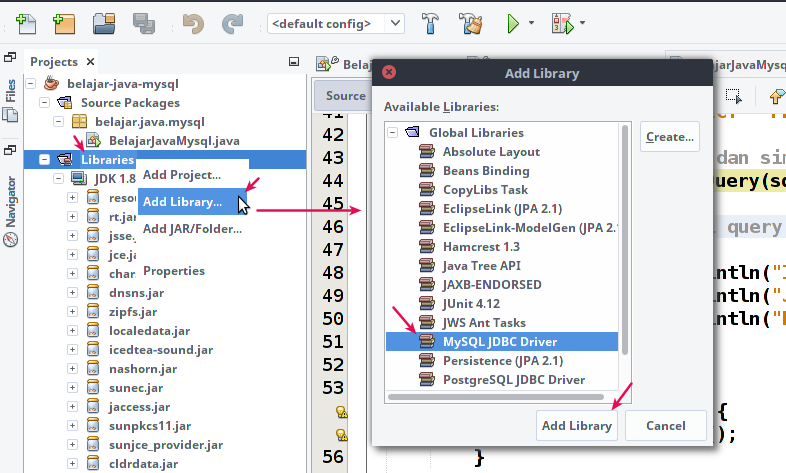Click Clean and Build hammer-broom icon
This screenshot has width=786, height=473.
pyautogui.click(x=470, y=24)
